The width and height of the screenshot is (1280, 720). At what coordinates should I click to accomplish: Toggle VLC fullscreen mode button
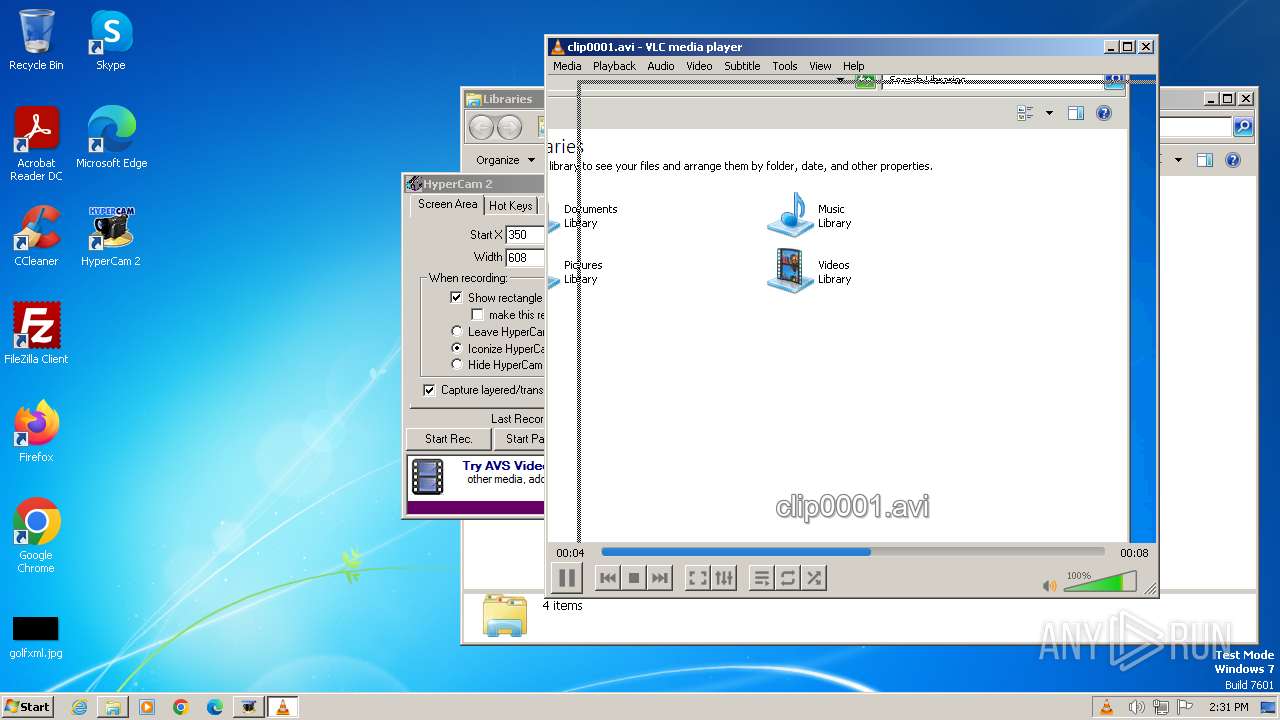[698, 578]
